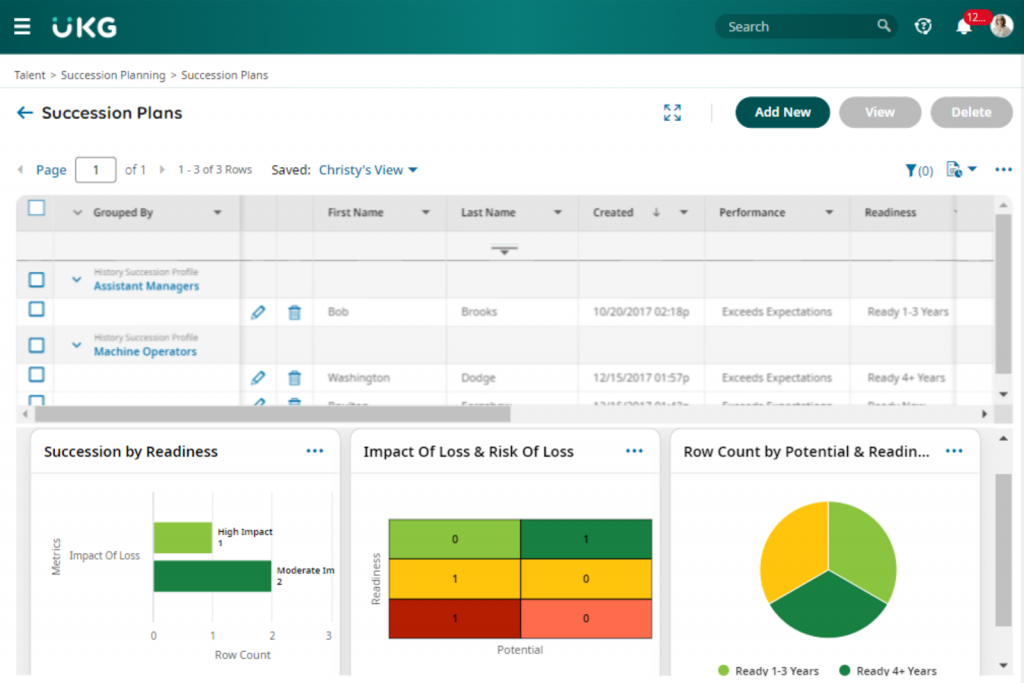Click the UKG logo
Screen dimensions: 1024x683
[x=84, y=27]
